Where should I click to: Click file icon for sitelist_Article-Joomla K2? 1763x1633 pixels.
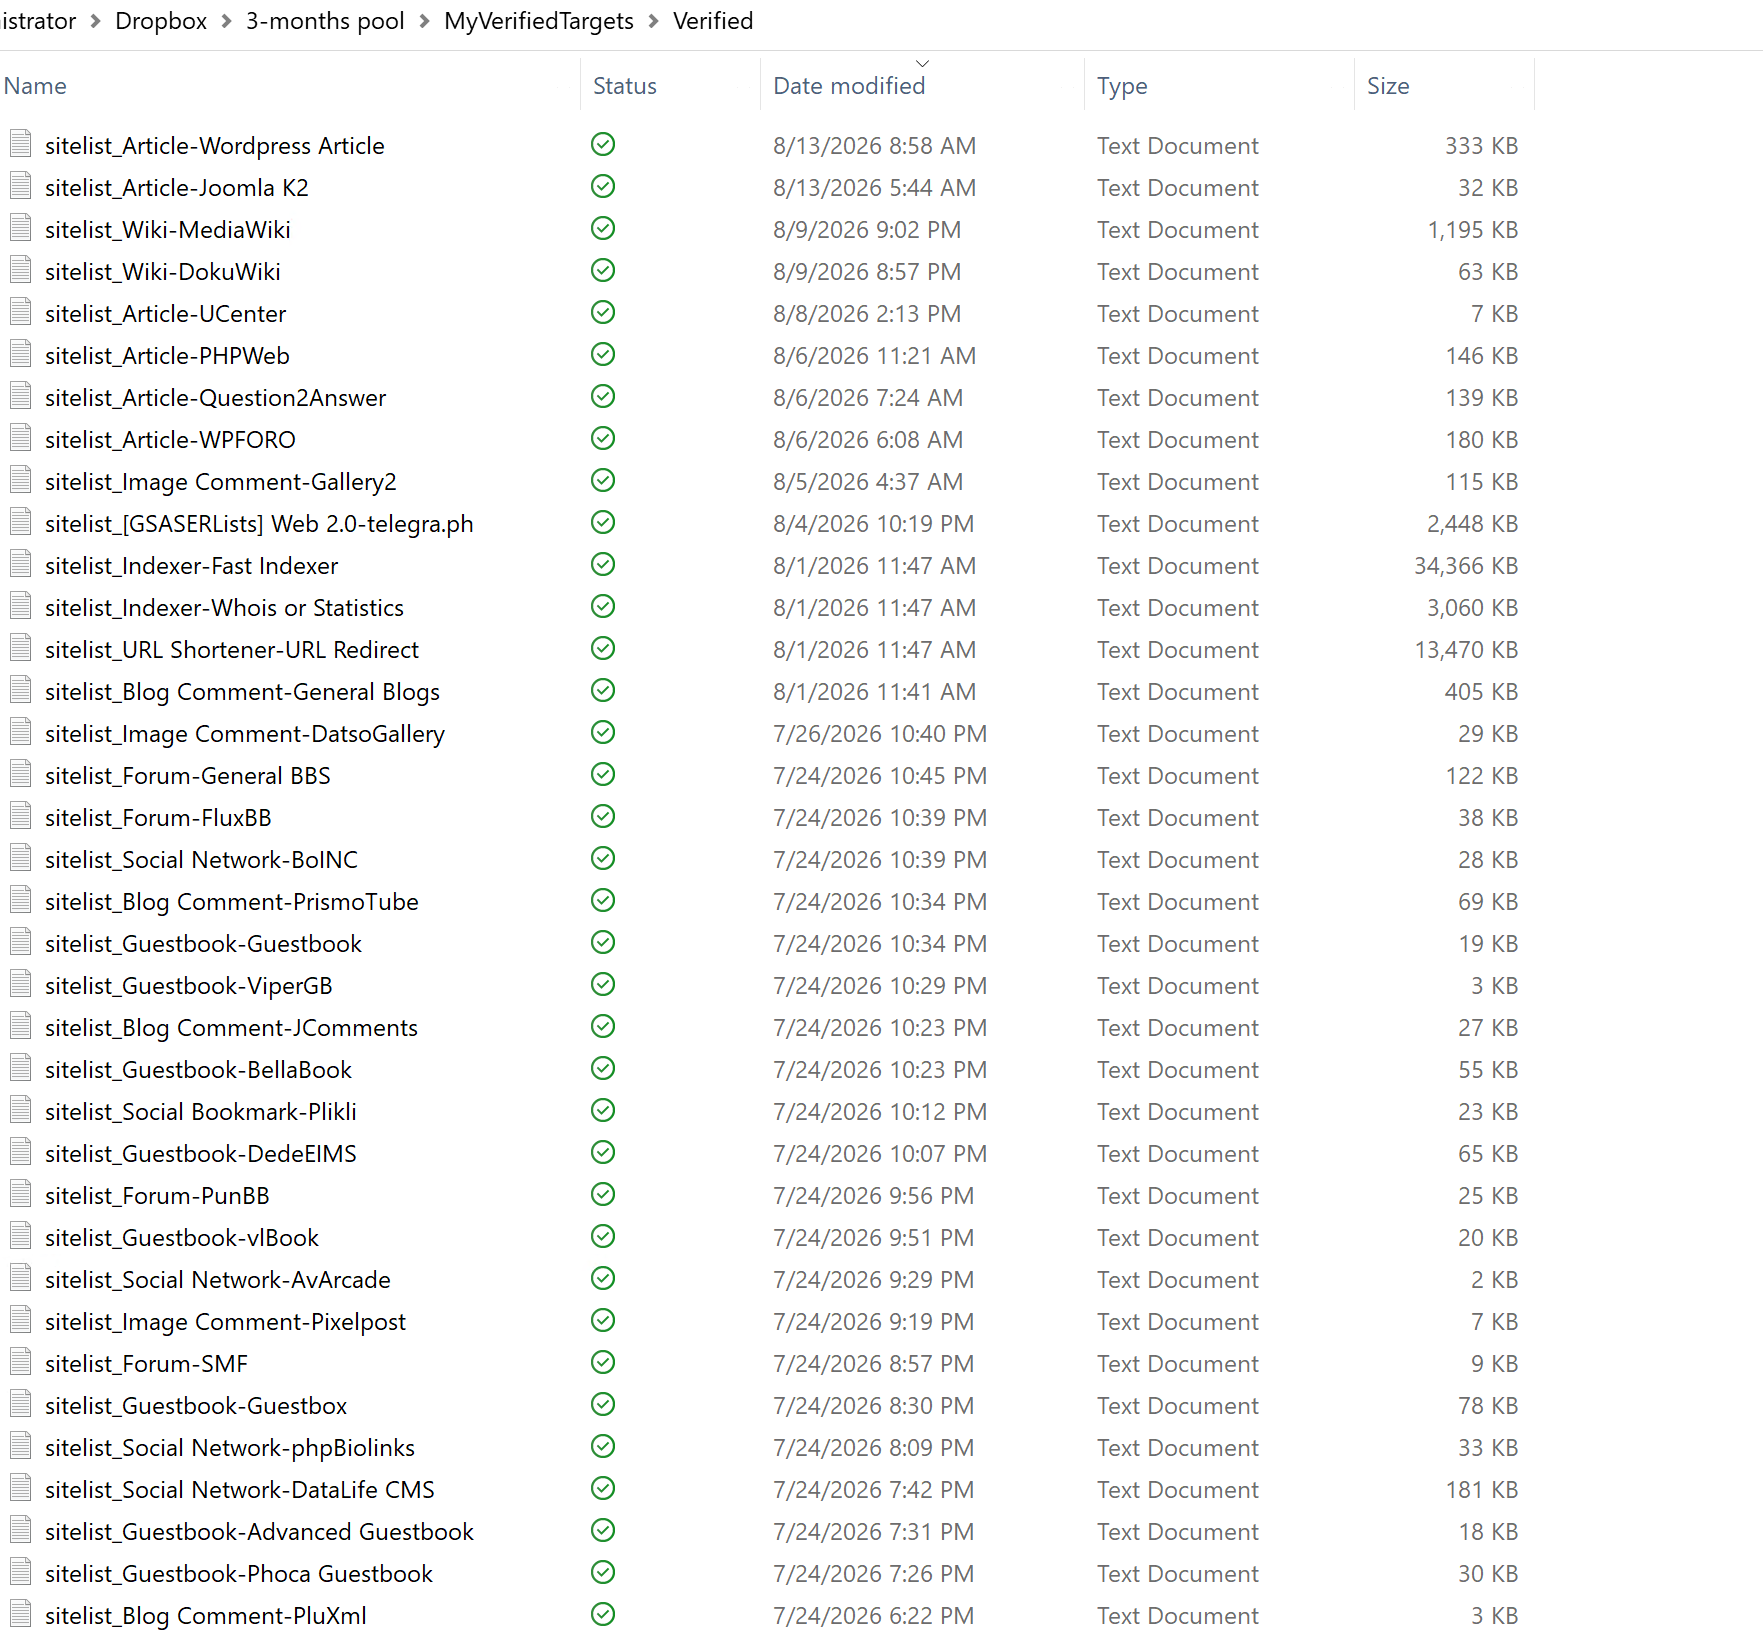pyautogui.click(x=21, y=187)
